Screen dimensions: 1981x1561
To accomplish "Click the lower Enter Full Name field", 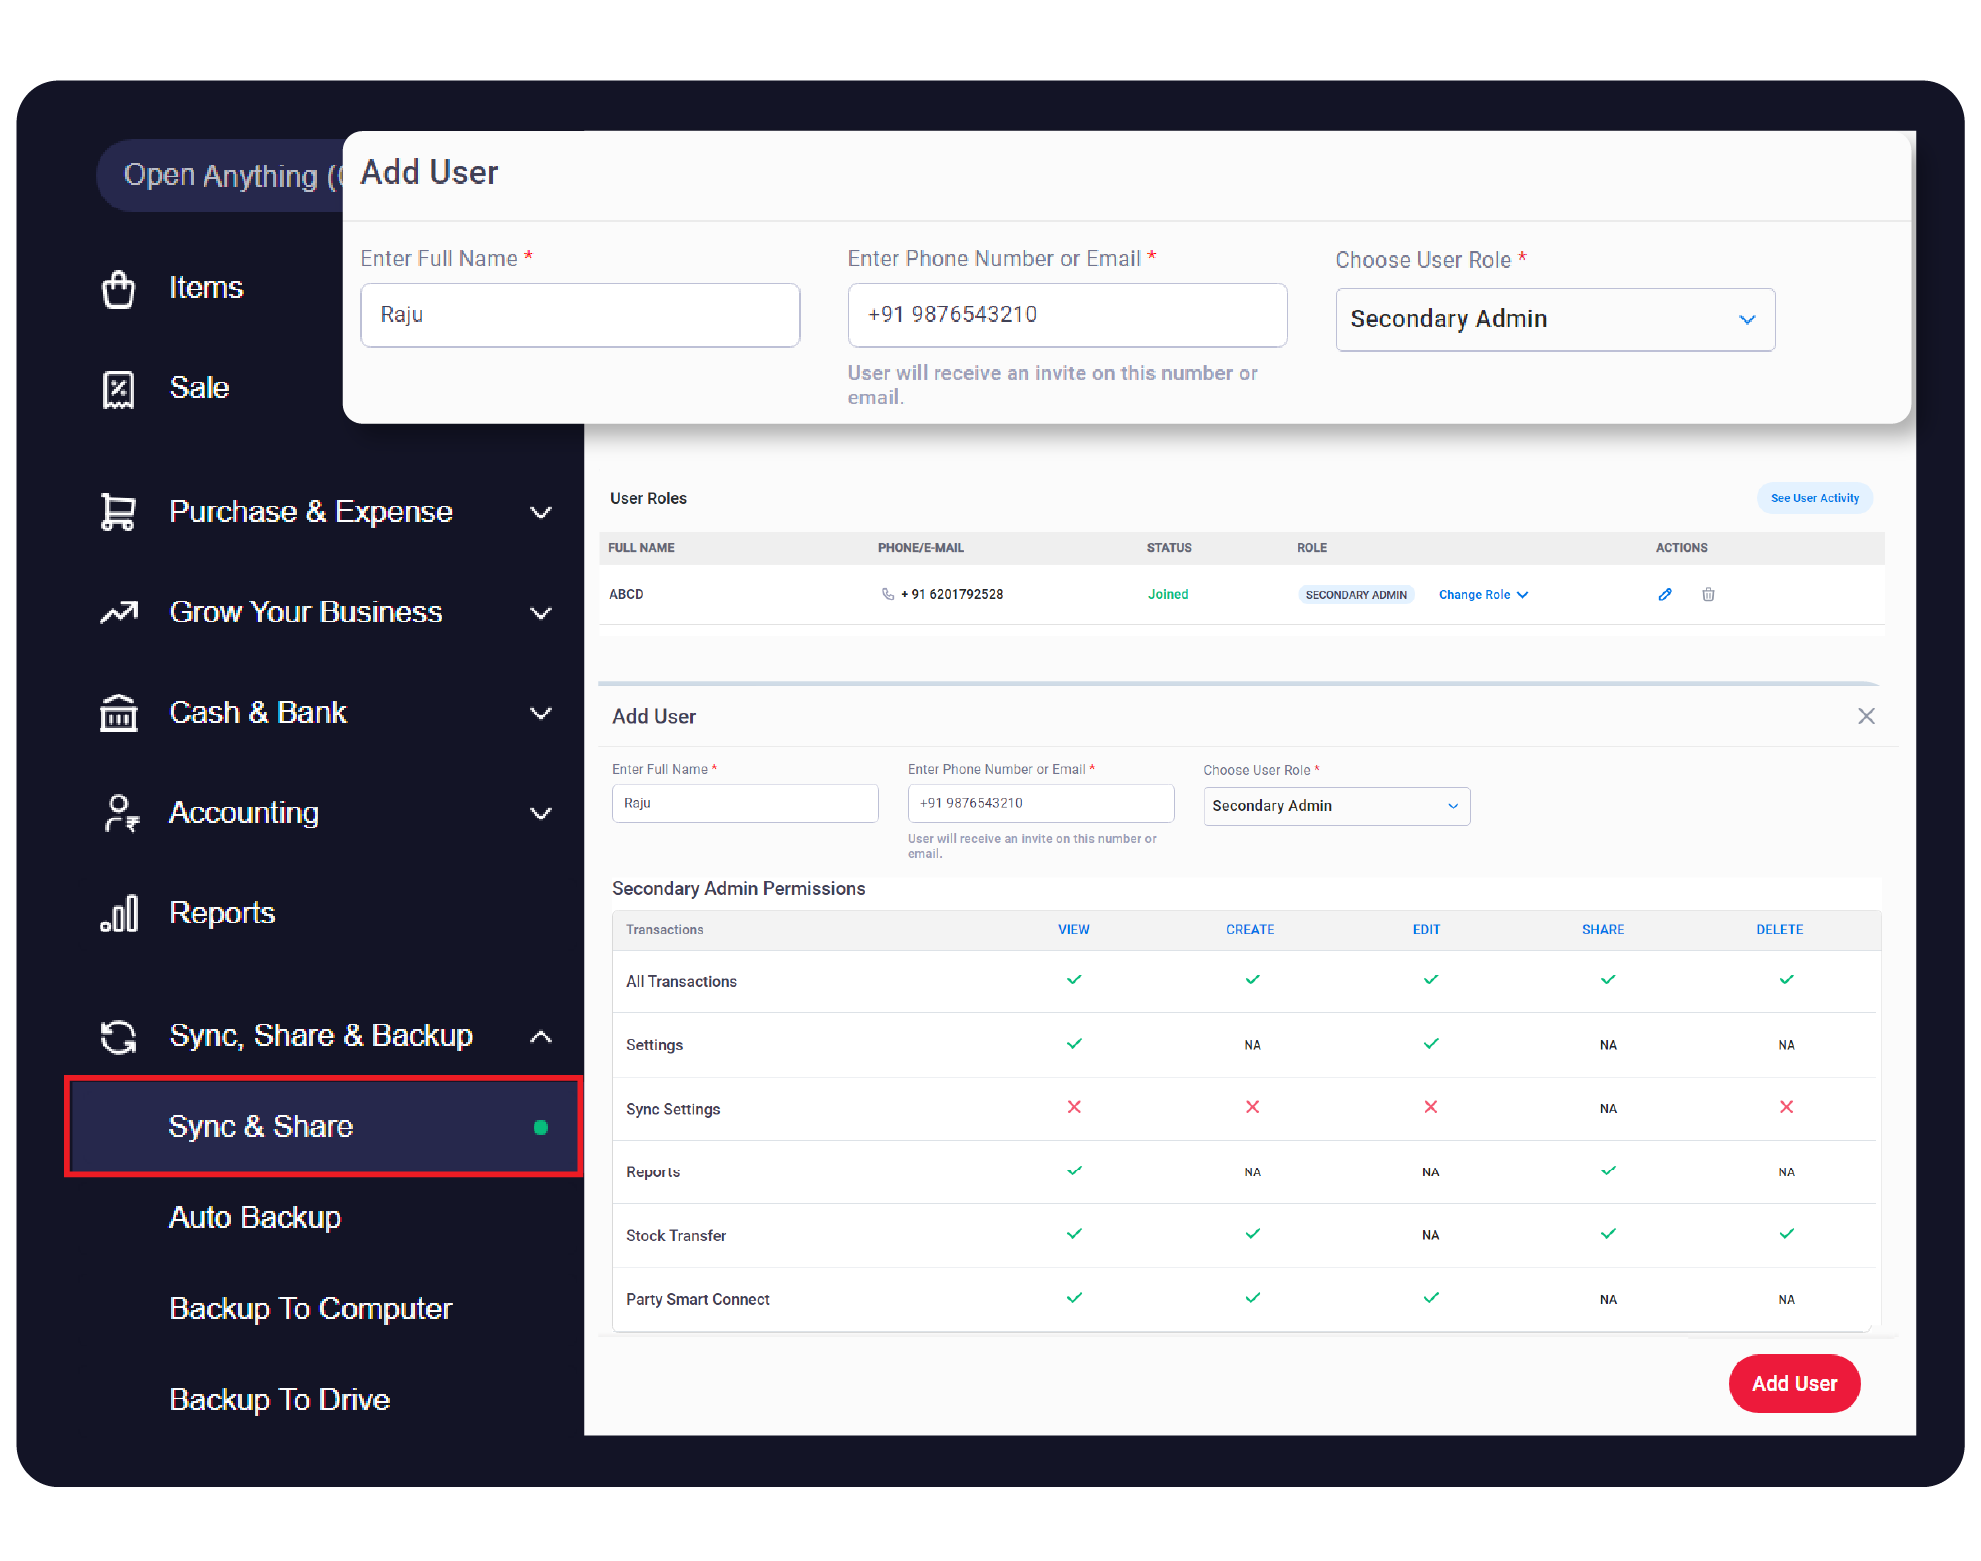I will (x=745, y=803).
